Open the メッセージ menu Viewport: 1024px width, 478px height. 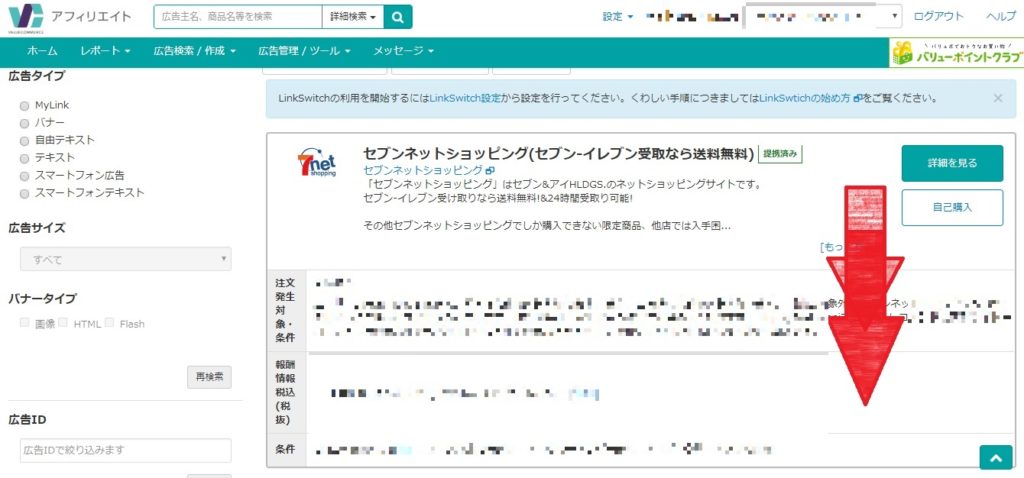pos(403,51)
